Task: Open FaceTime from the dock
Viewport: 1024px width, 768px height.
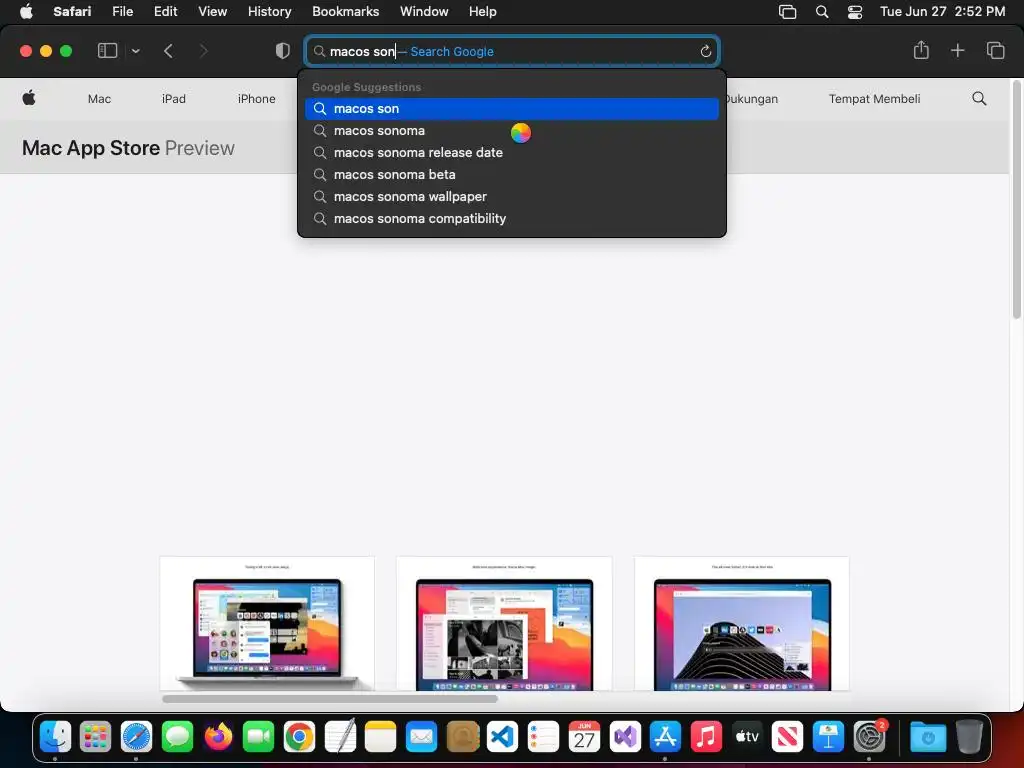Action: (x=259, y=737)
